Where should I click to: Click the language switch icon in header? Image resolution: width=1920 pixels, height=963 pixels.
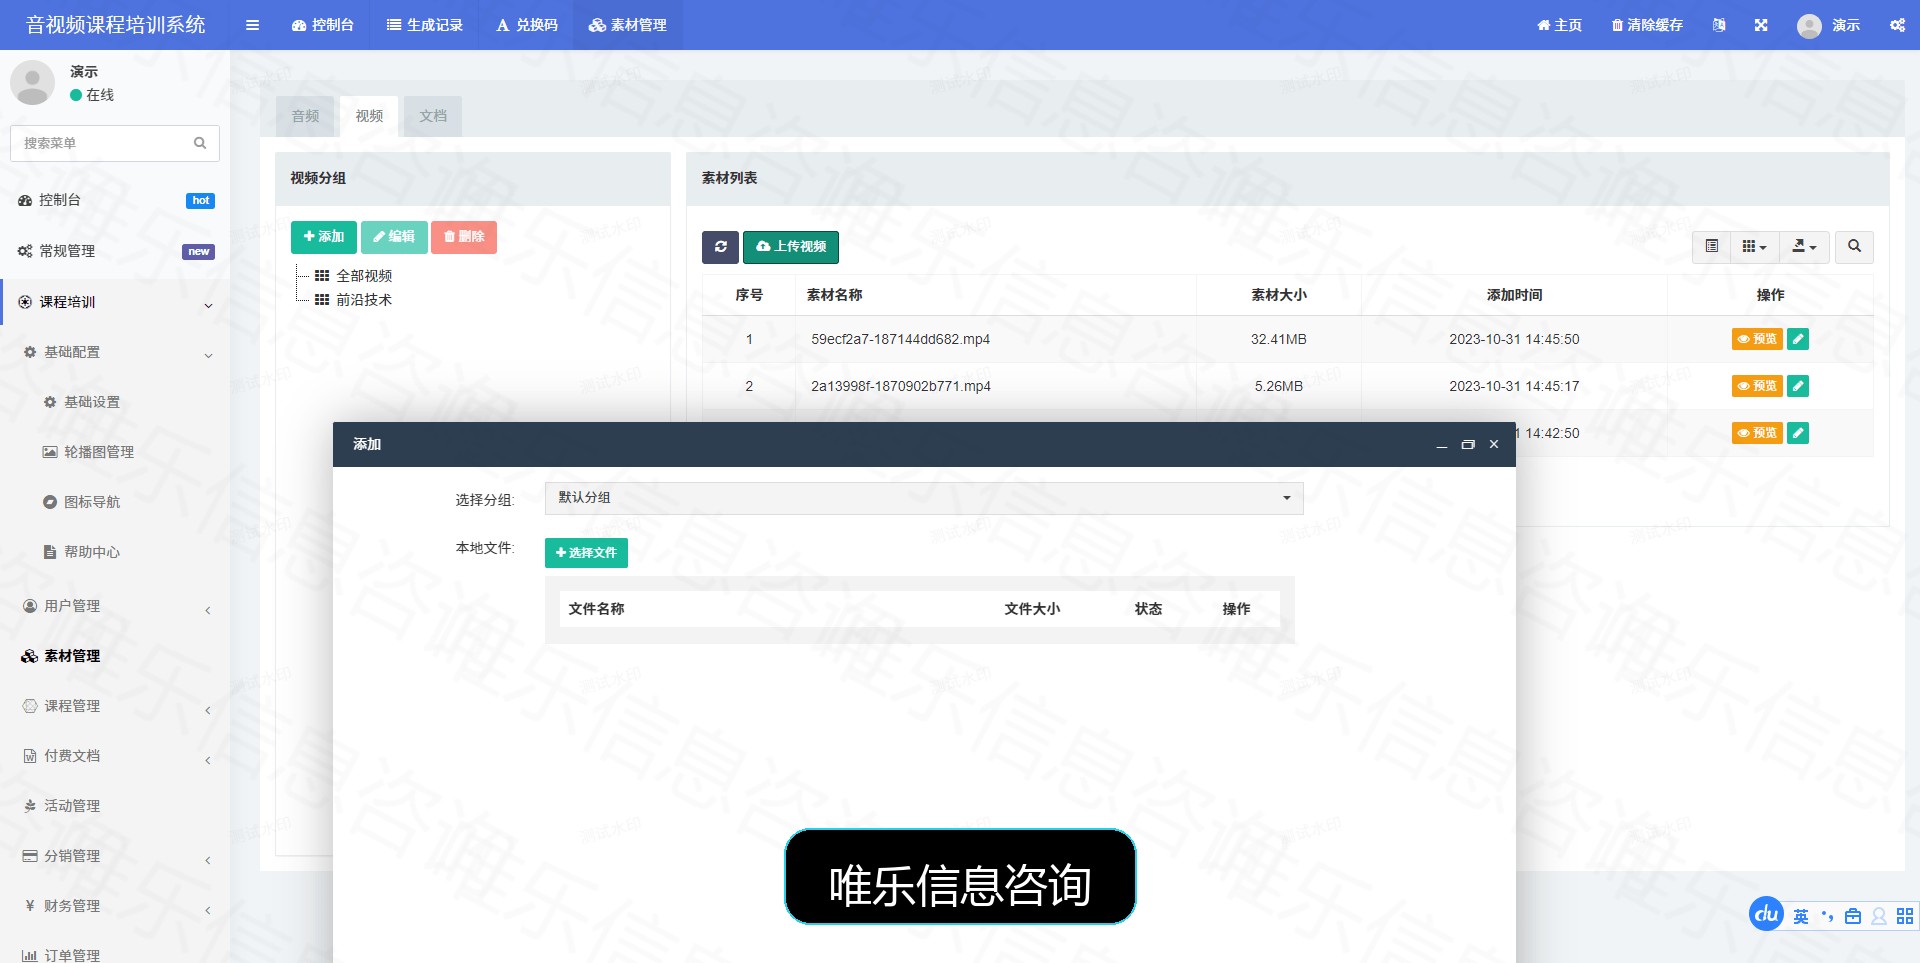click(x=1718, y=25)
